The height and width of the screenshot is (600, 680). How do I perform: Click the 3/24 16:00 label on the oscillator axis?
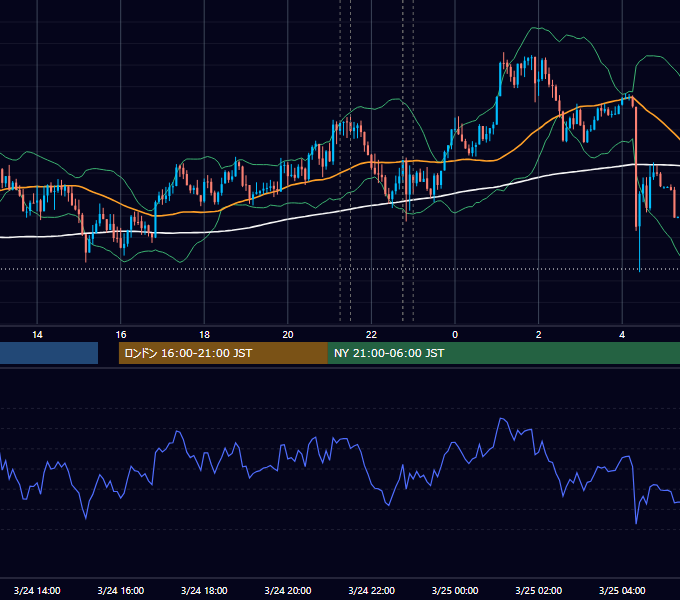(x=121, y=590)
